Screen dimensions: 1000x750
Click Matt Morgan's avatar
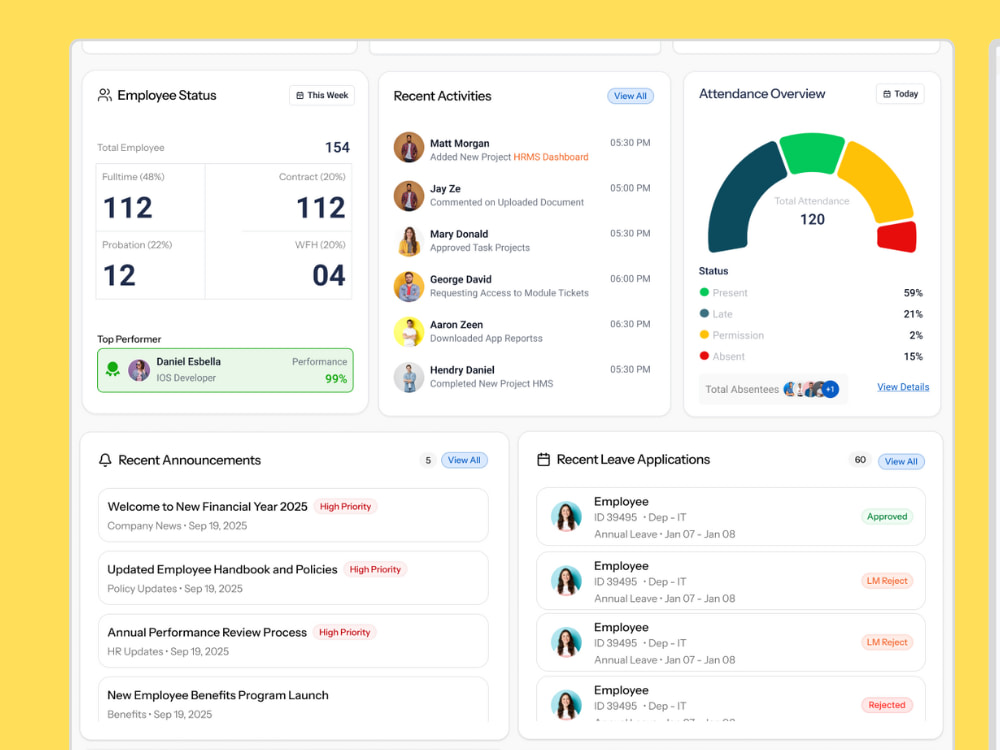click(409, 147)
